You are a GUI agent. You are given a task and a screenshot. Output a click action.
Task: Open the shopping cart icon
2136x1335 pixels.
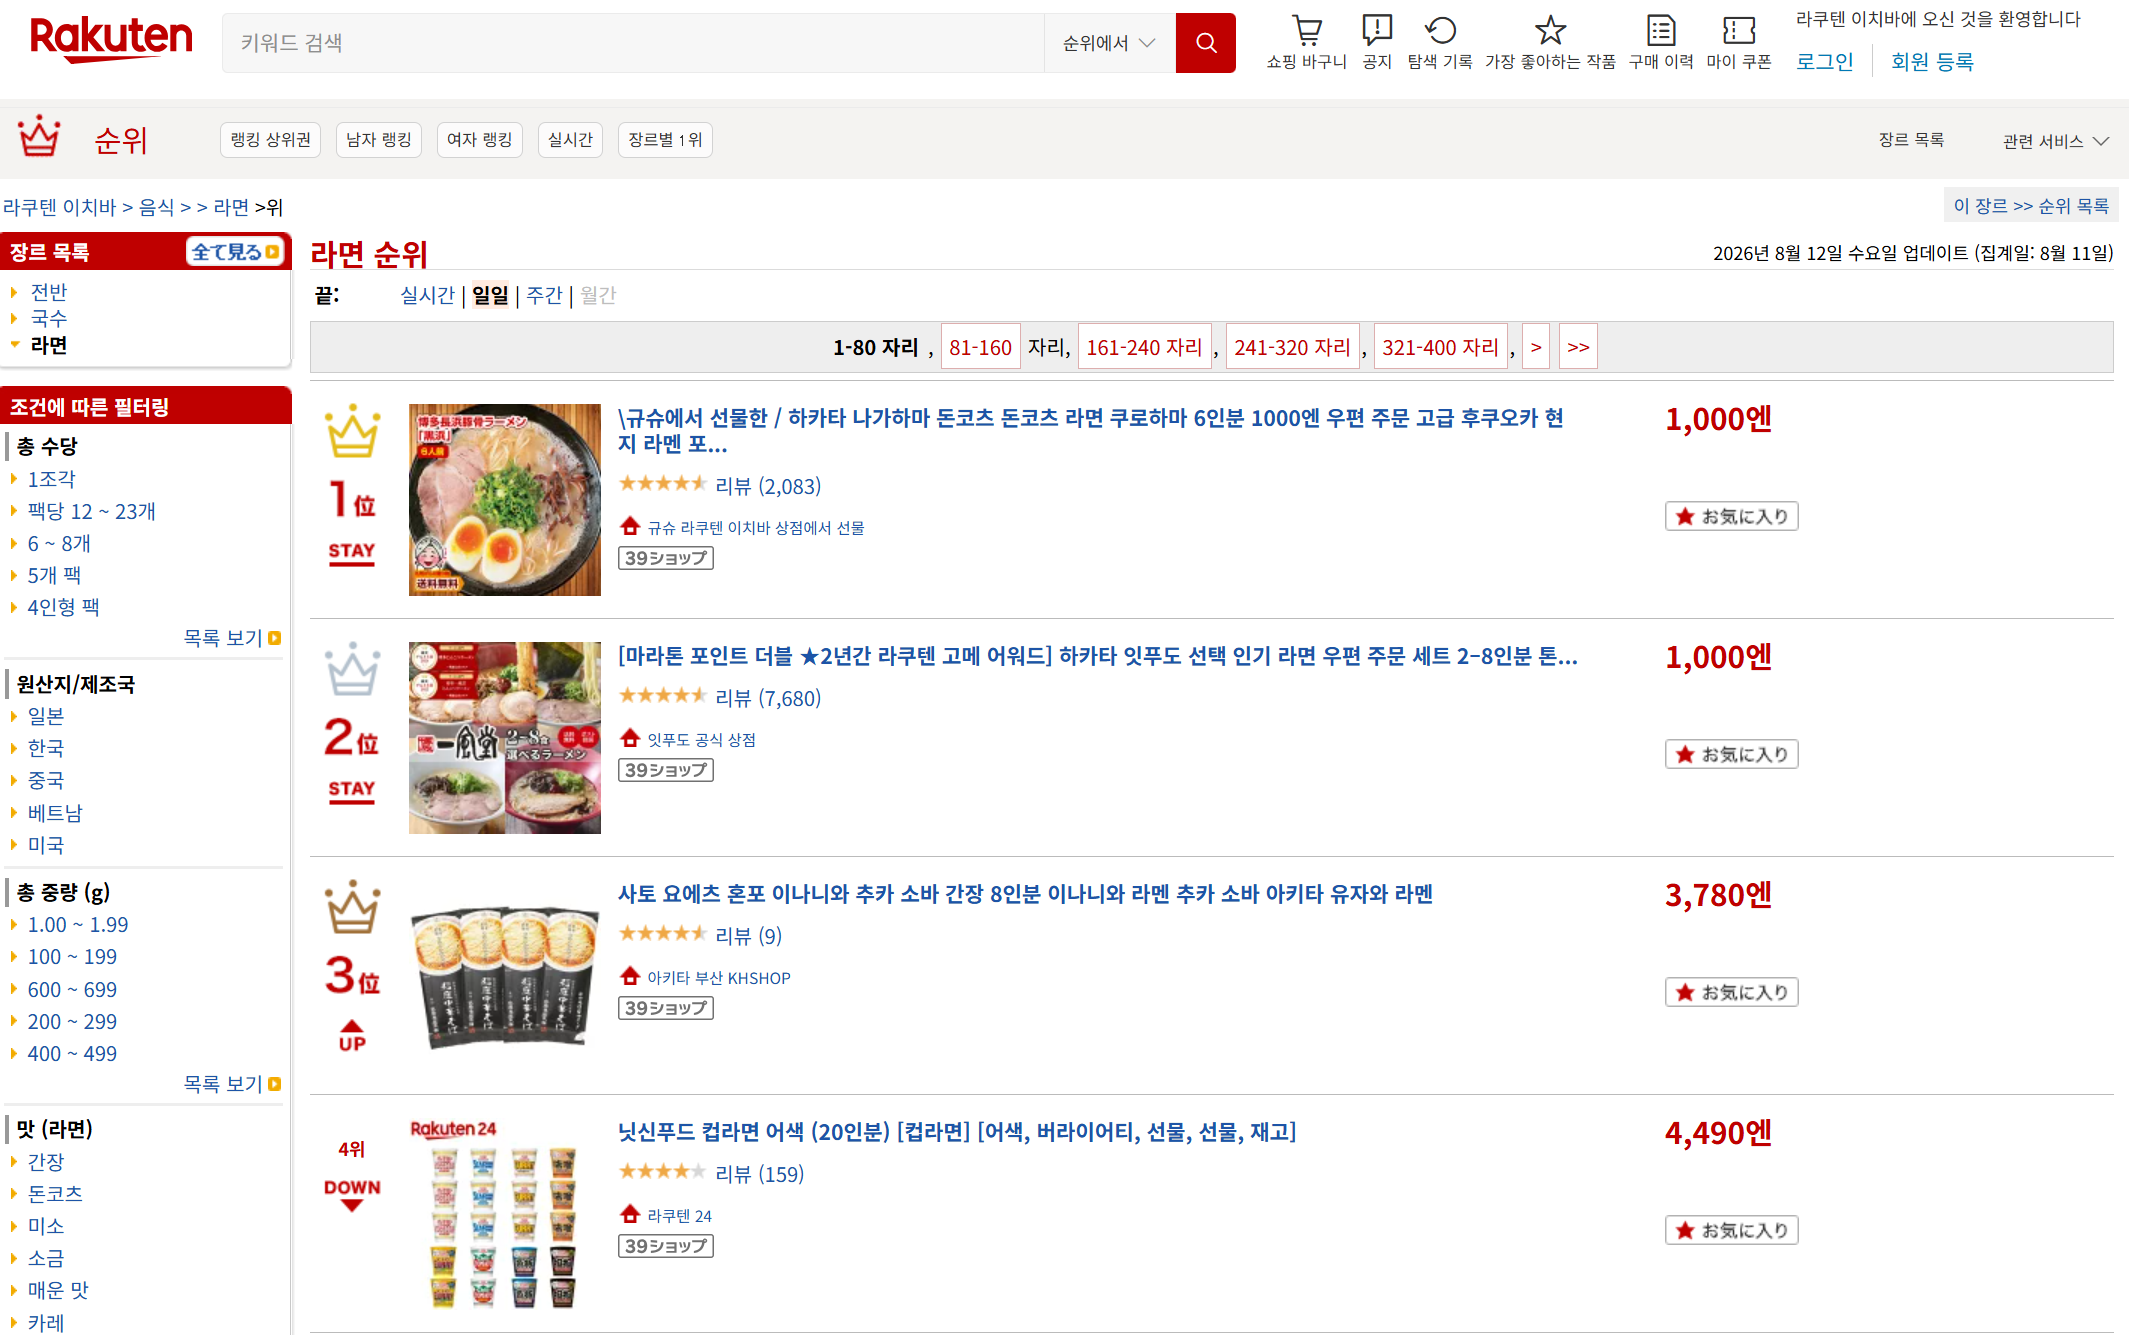point(1306,30)
